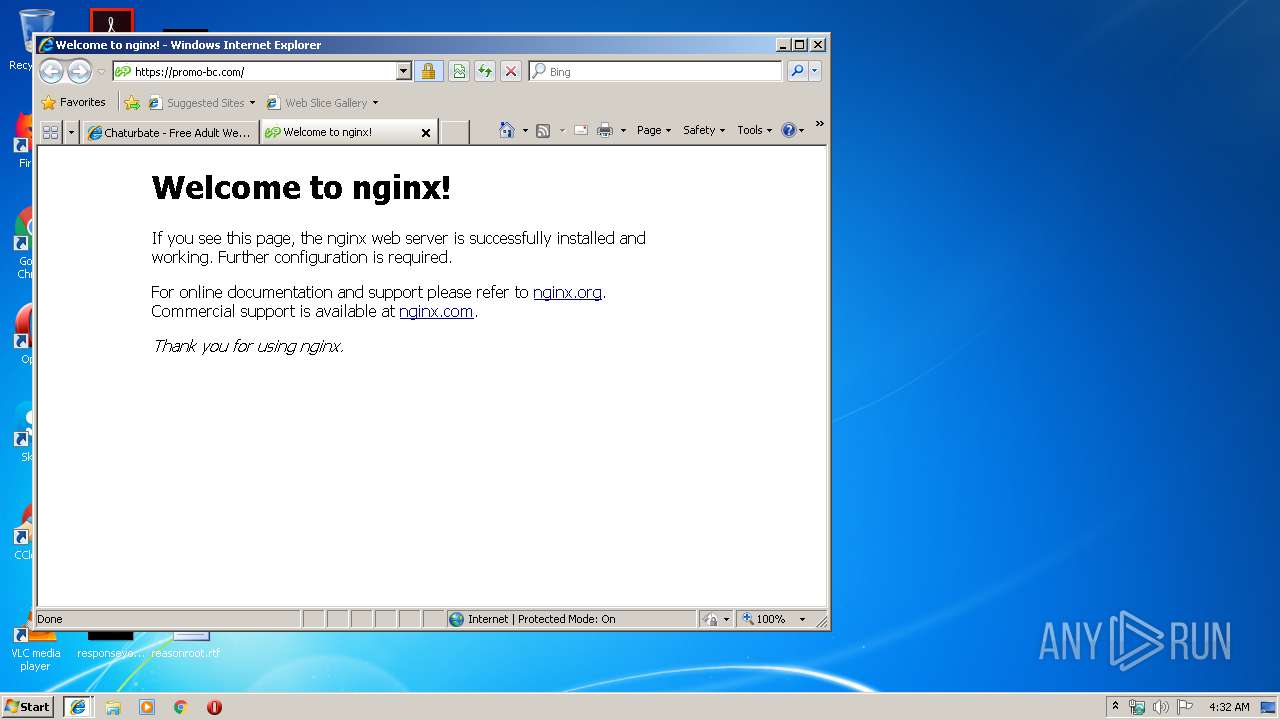Click the 4:32 AM taskbar clock
The height and width of the screenshot is (720, 1280).
click(x=1229, y=707)
